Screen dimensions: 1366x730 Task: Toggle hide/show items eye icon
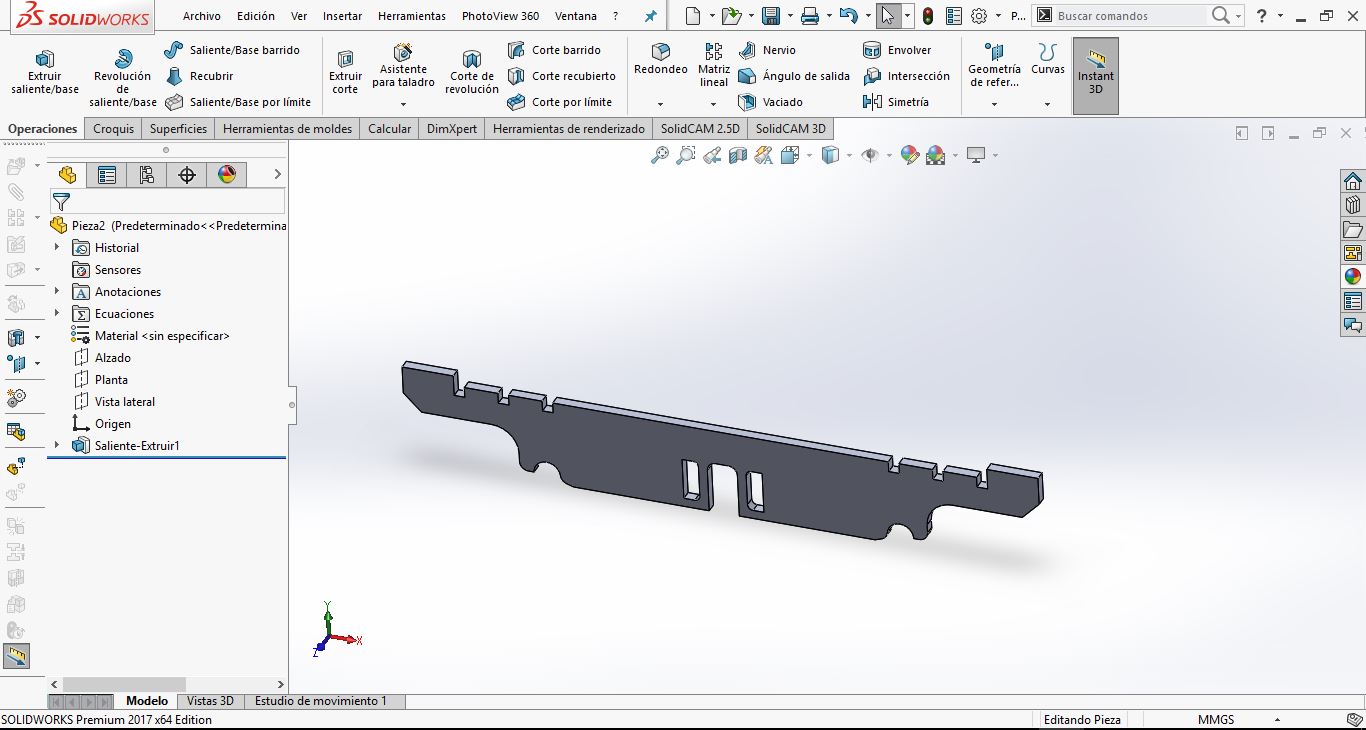870,155
